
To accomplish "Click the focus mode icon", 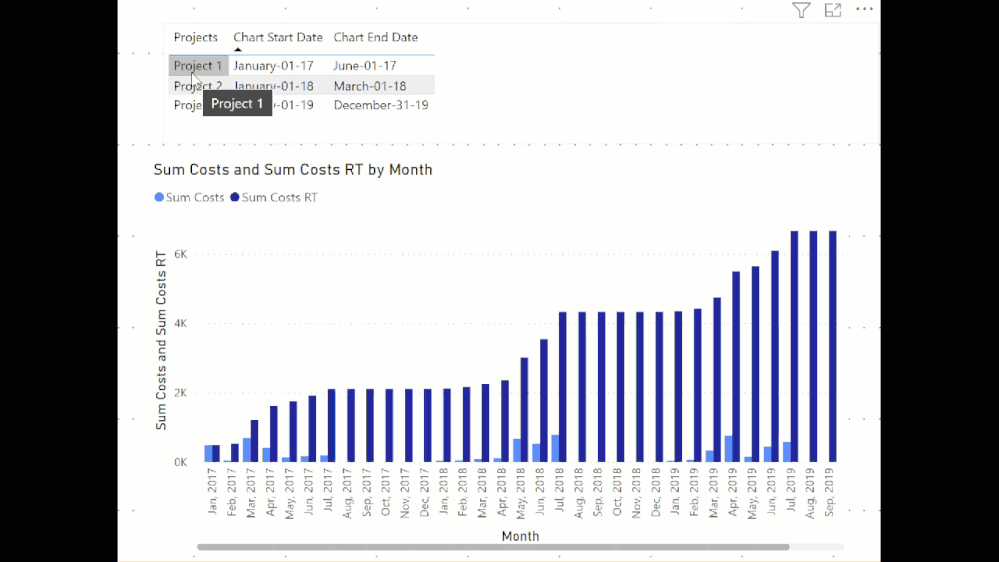I will click(833, 10).
